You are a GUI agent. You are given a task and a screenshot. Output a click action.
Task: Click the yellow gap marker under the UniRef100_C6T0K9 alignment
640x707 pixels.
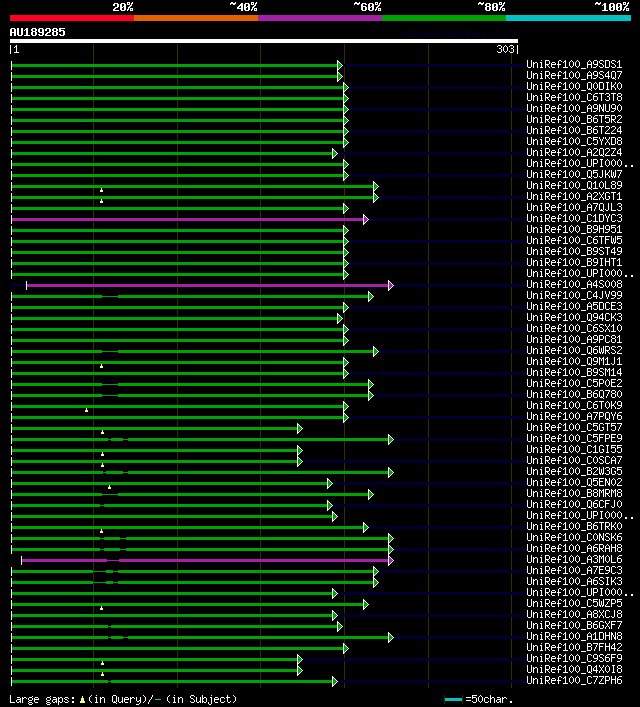[87, 410]
